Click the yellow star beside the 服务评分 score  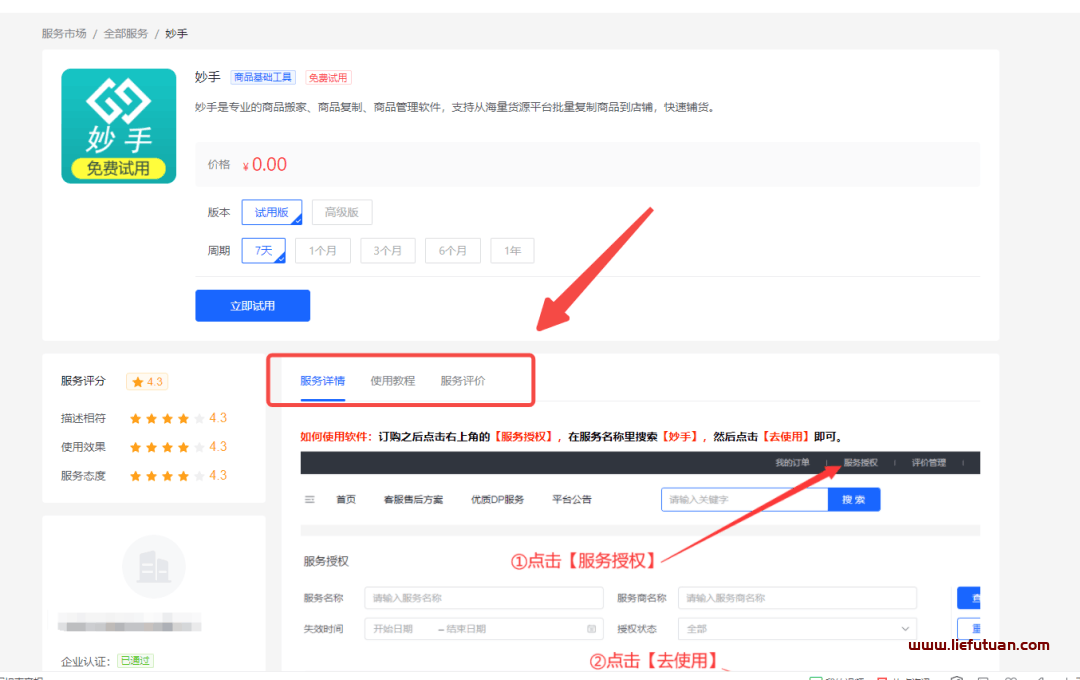[x=138, y=381]
